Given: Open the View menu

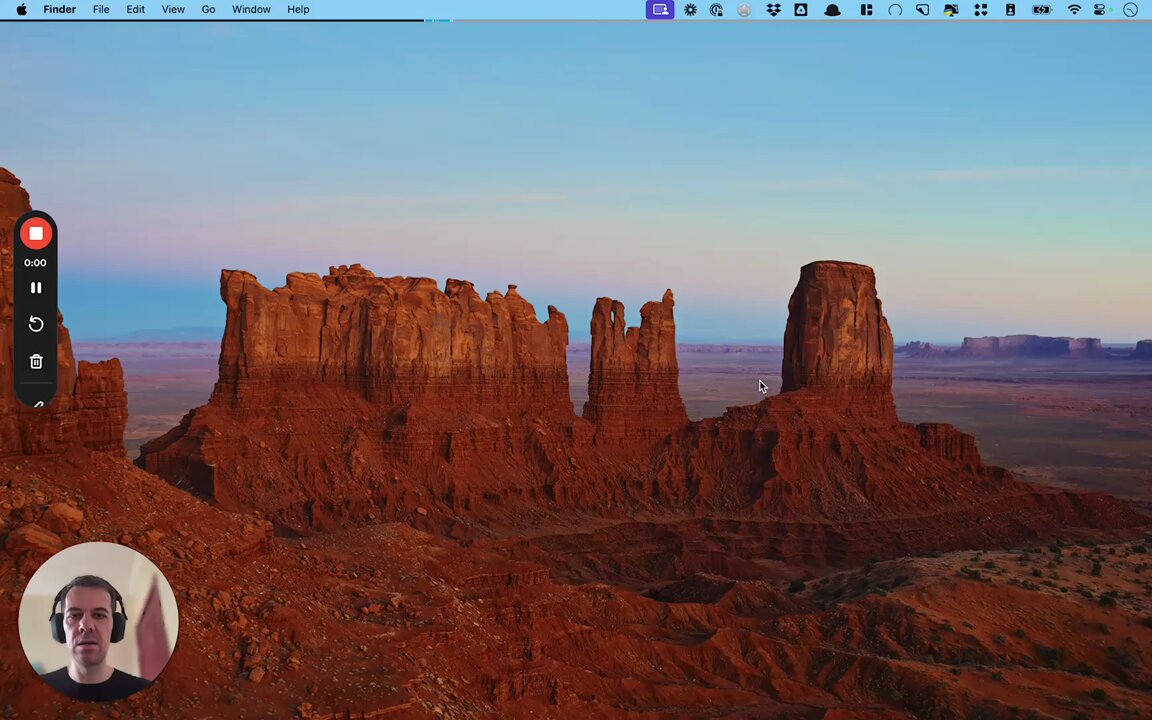Looking at the screenshot, I should (173, 10).
